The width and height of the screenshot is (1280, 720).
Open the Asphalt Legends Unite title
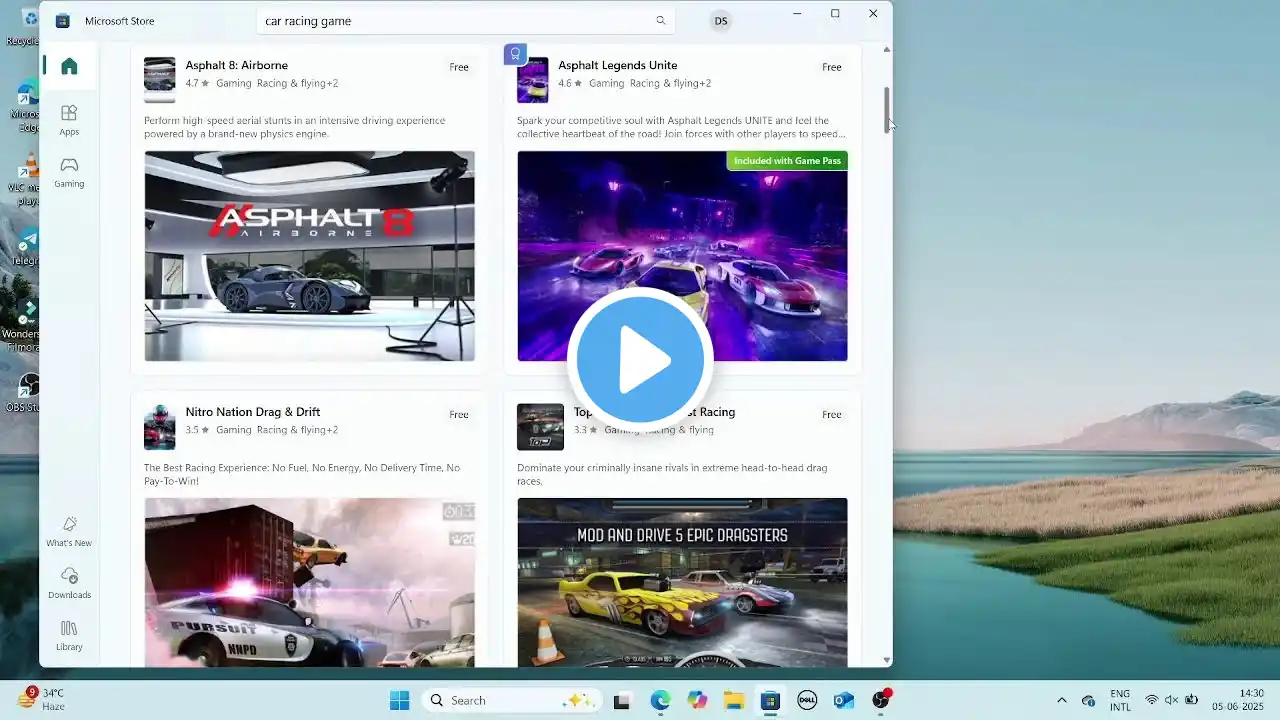tap(617, 65)
